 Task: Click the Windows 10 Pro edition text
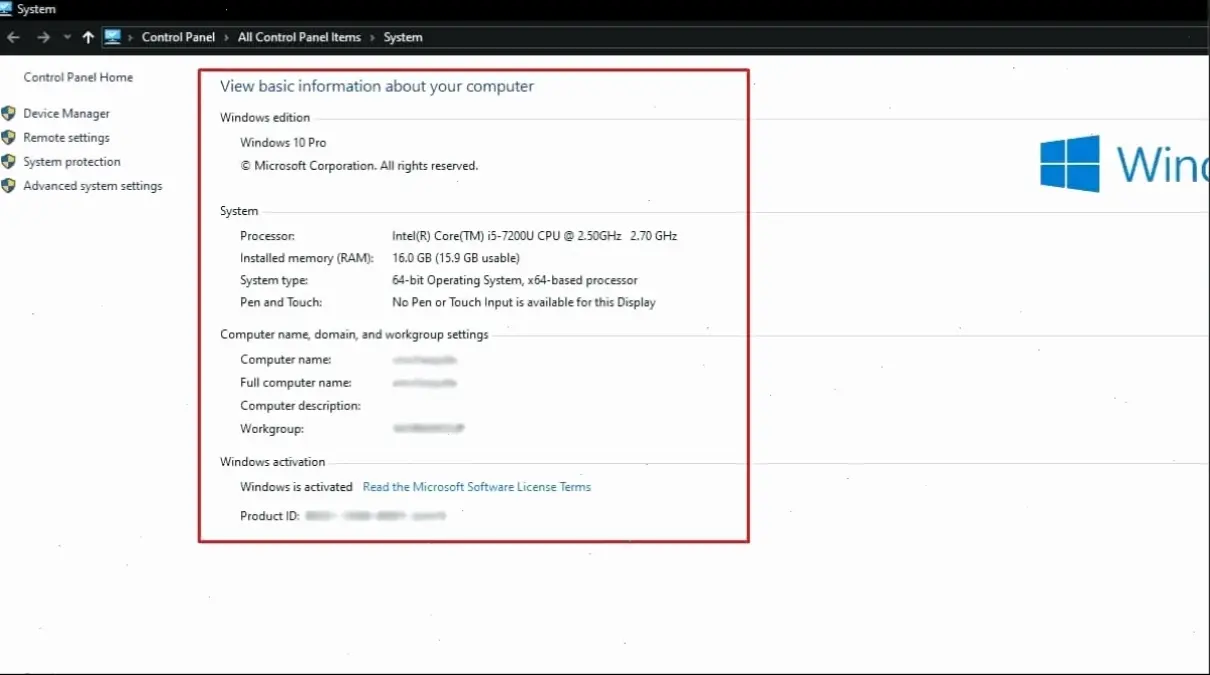283,143
